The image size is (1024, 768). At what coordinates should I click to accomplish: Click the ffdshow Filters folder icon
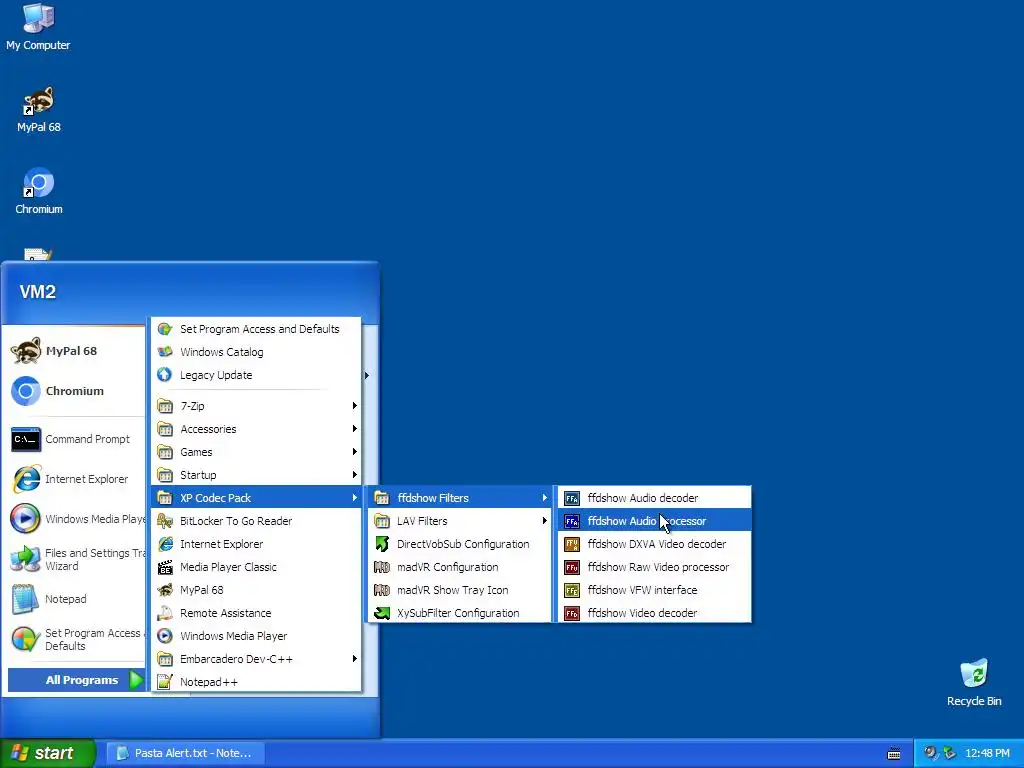click(x=382, y=498)
